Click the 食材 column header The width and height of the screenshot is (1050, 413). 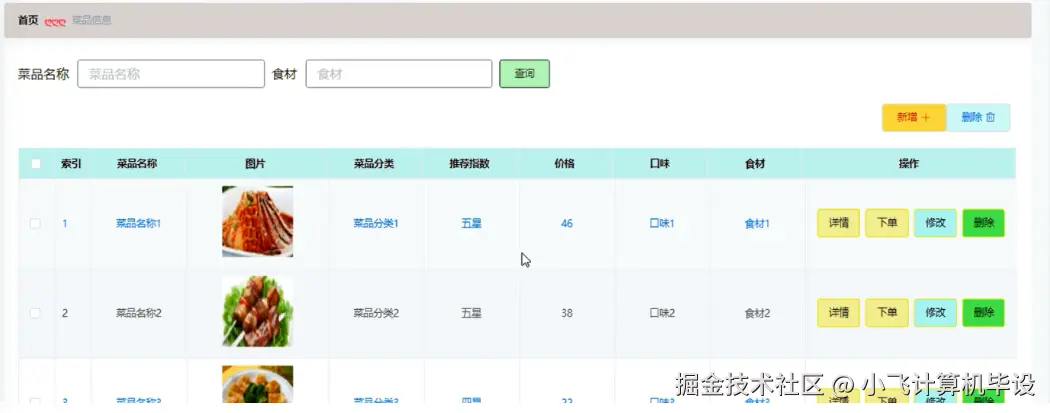pos(755,163)
